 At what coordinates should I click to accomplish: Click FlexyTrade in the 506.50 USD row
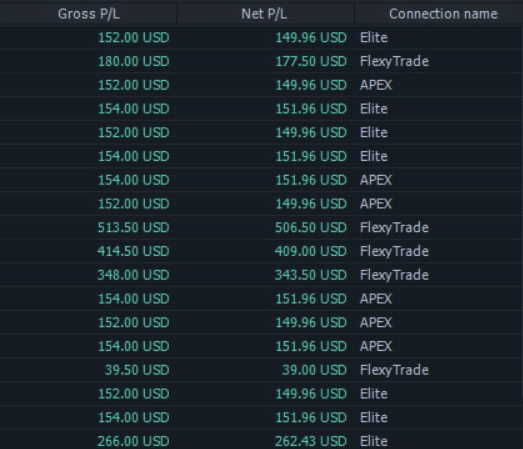394,228
